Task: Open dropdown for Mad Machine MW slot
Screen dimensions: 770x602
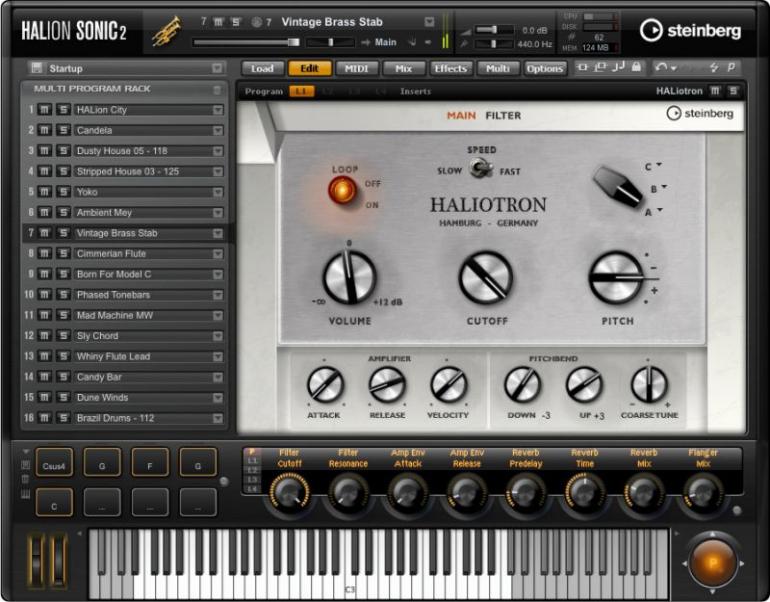Action: point(218,315)
